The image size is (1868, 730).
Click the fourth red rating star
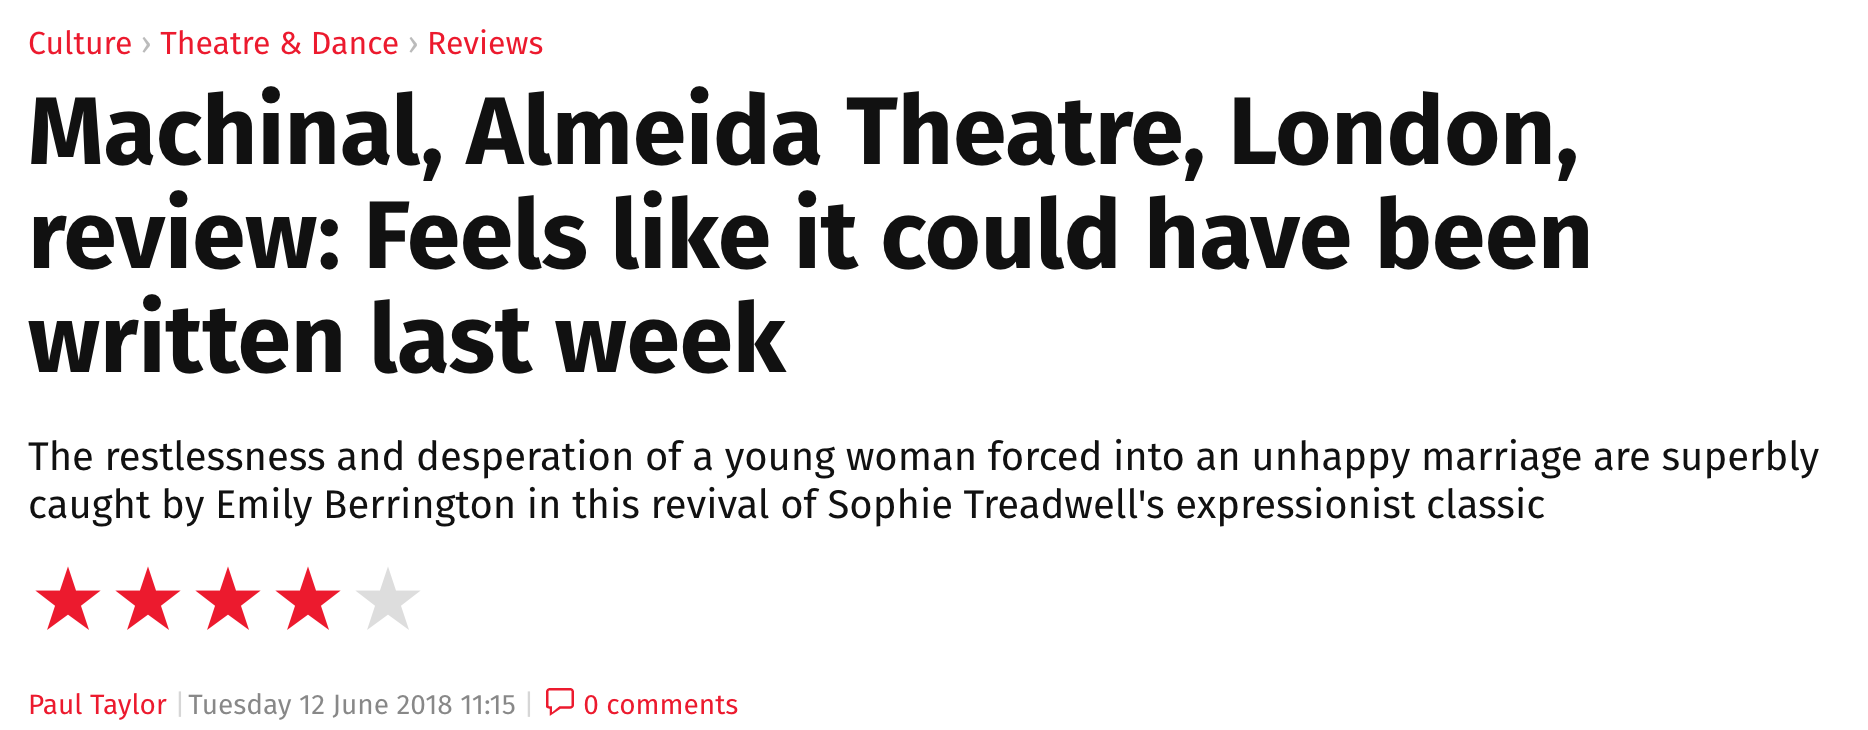(x=308, y=599)
